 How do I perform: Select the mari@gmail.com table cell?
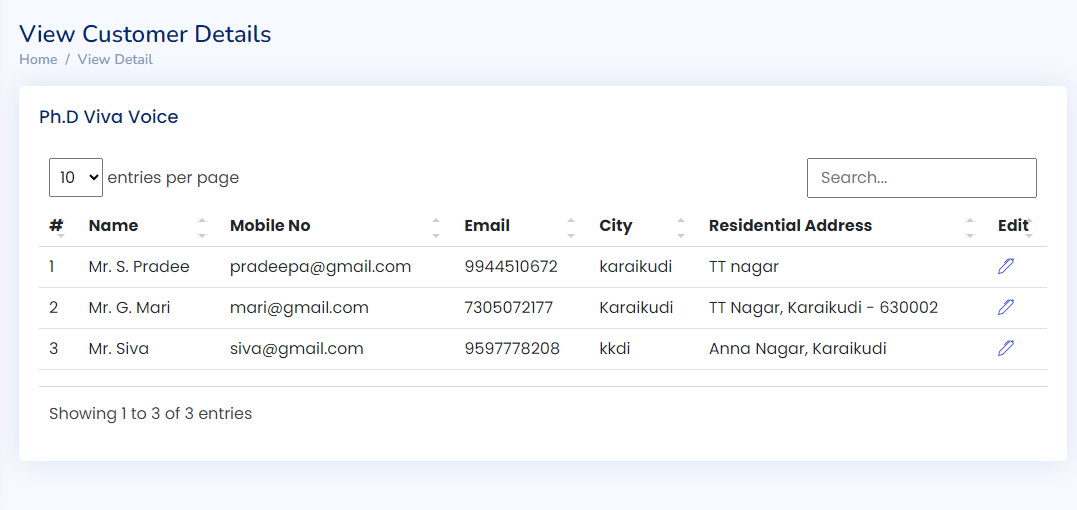pyautogui.click(x=299, y=308)
